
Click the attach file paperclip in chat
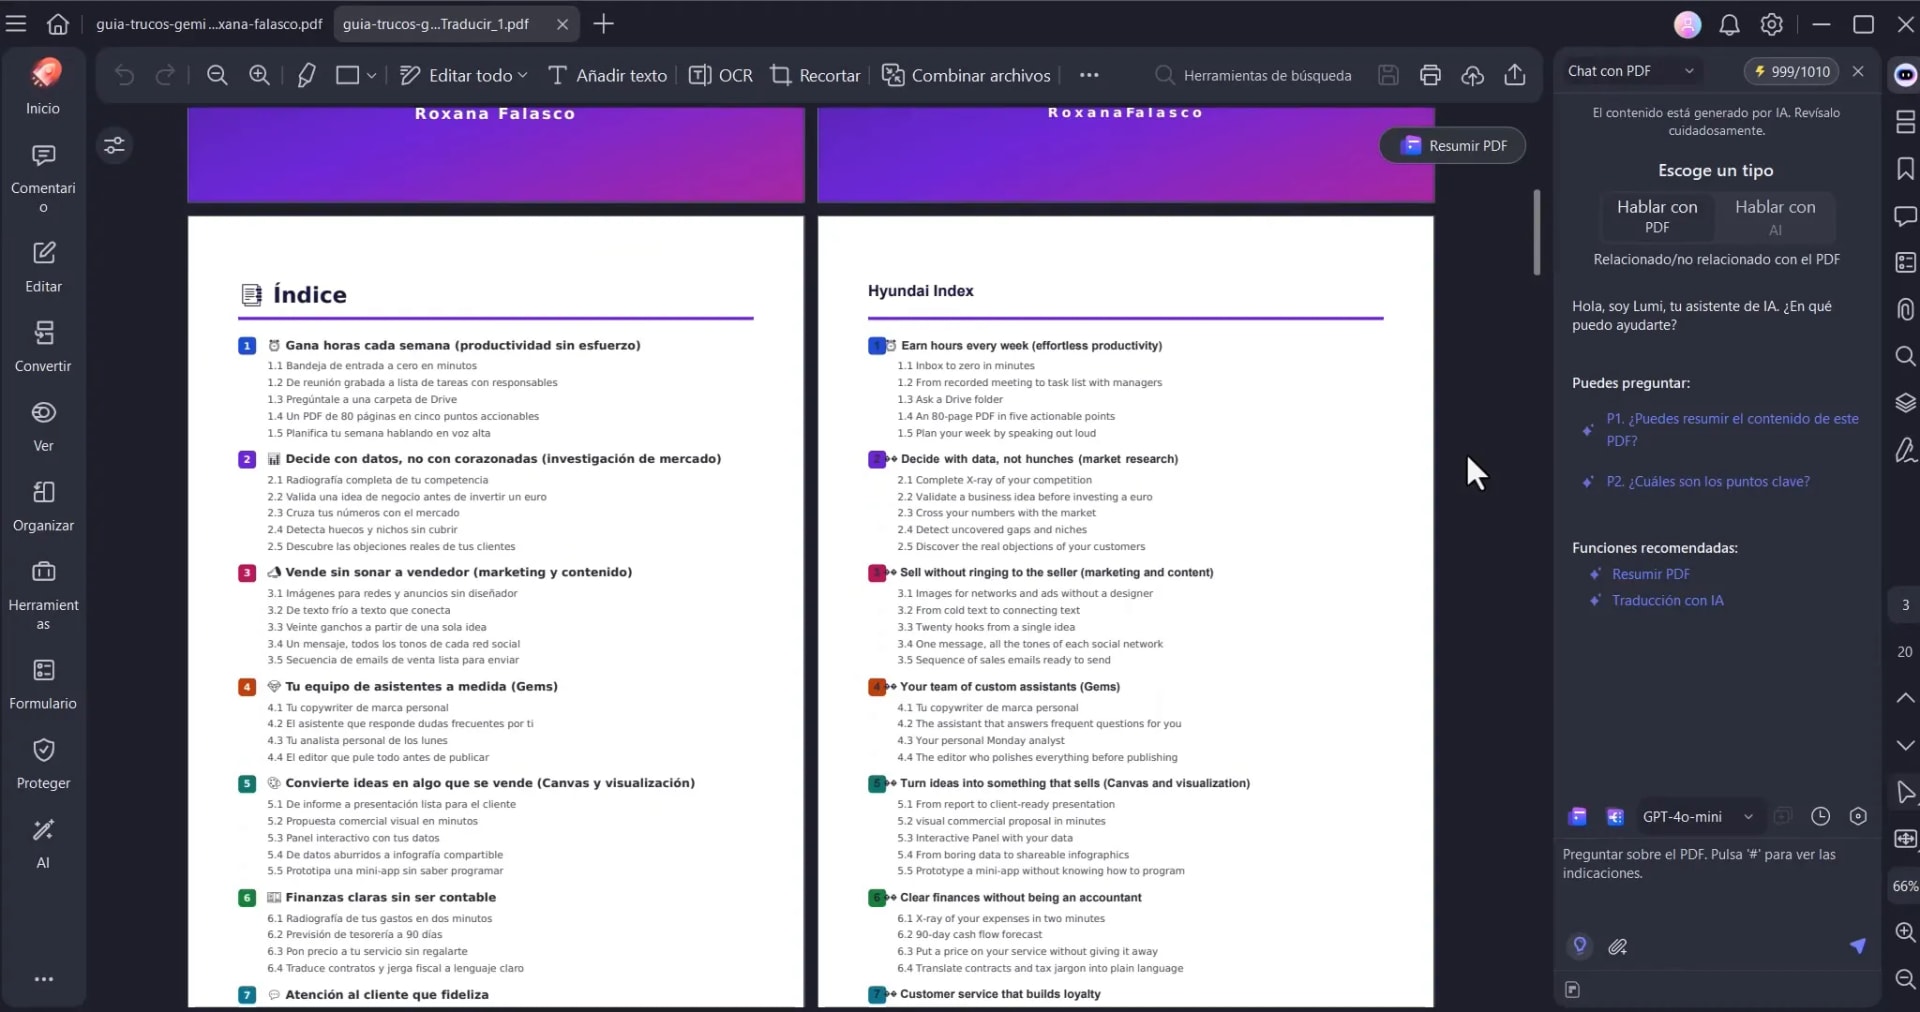1618,946
